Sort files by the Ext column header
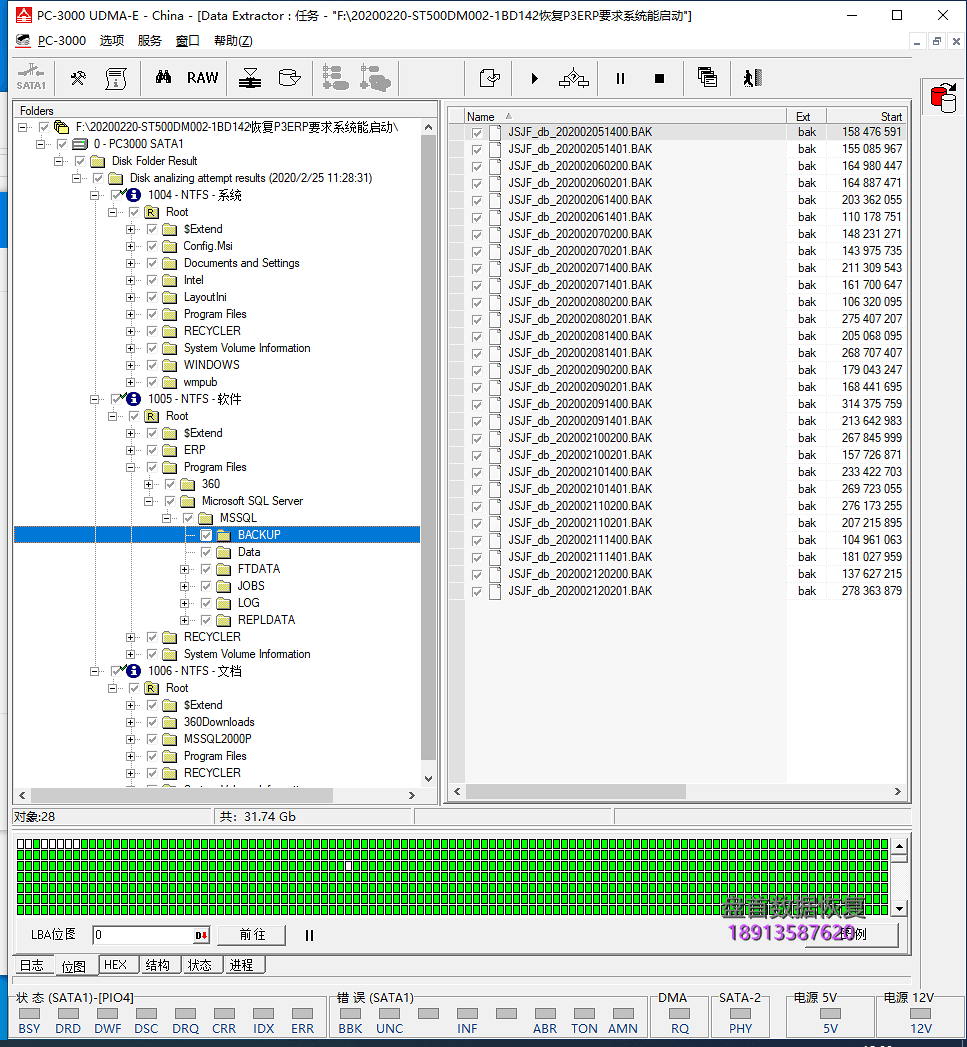The image size is (967, 1047). point(807,116)
